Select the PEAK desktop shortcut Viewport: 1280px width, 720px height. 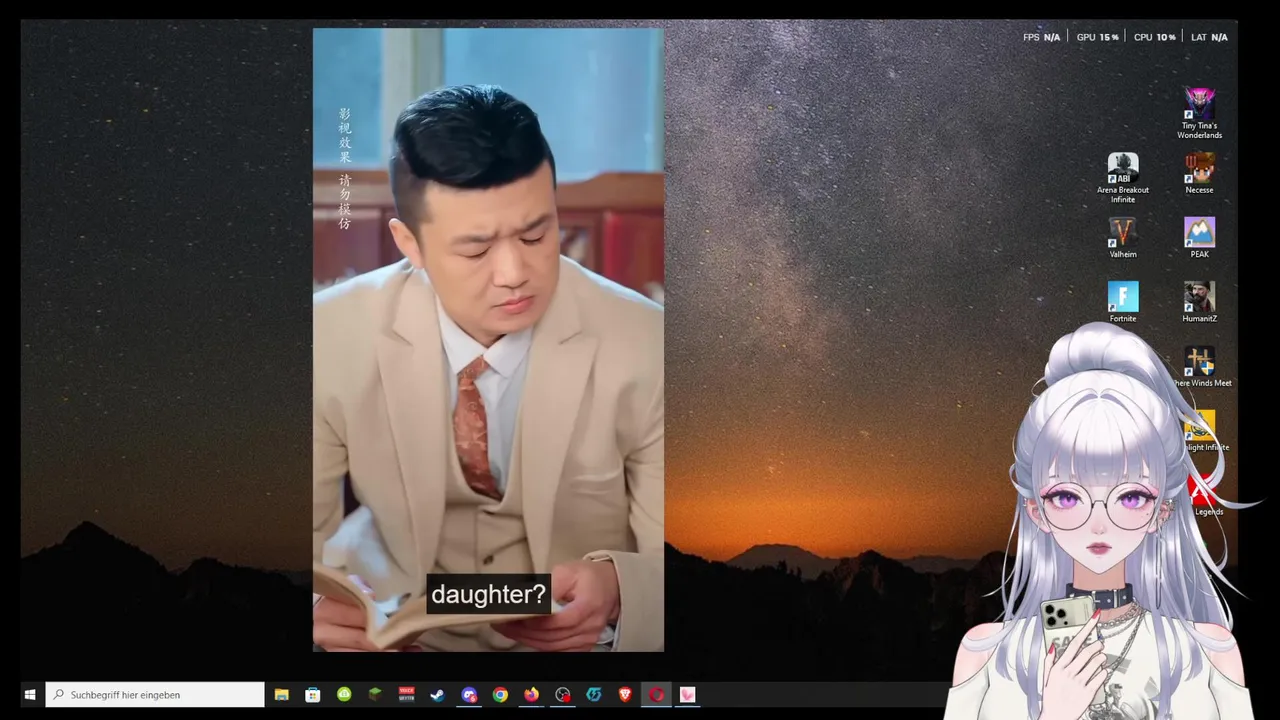[1199, 238]
